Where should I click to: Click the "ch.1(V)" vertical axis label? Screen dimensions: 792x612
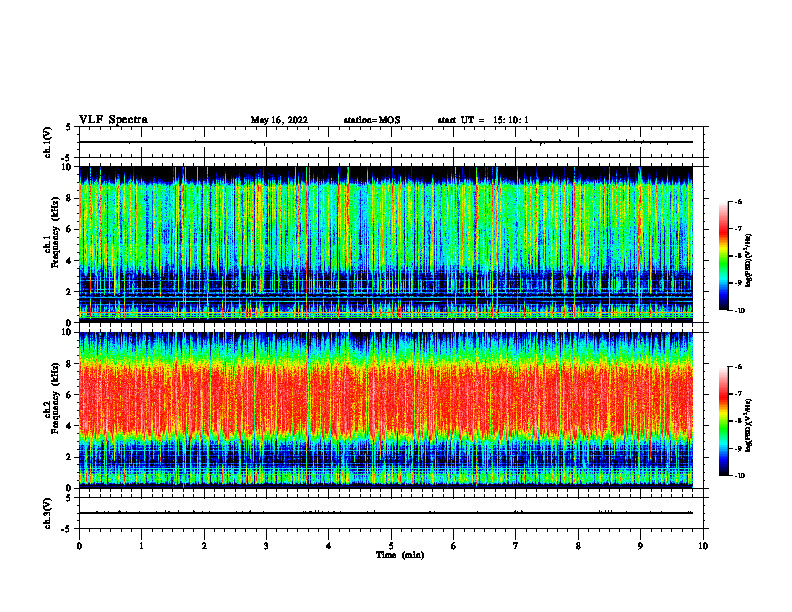pyautogui.click(x=48, y=142)
